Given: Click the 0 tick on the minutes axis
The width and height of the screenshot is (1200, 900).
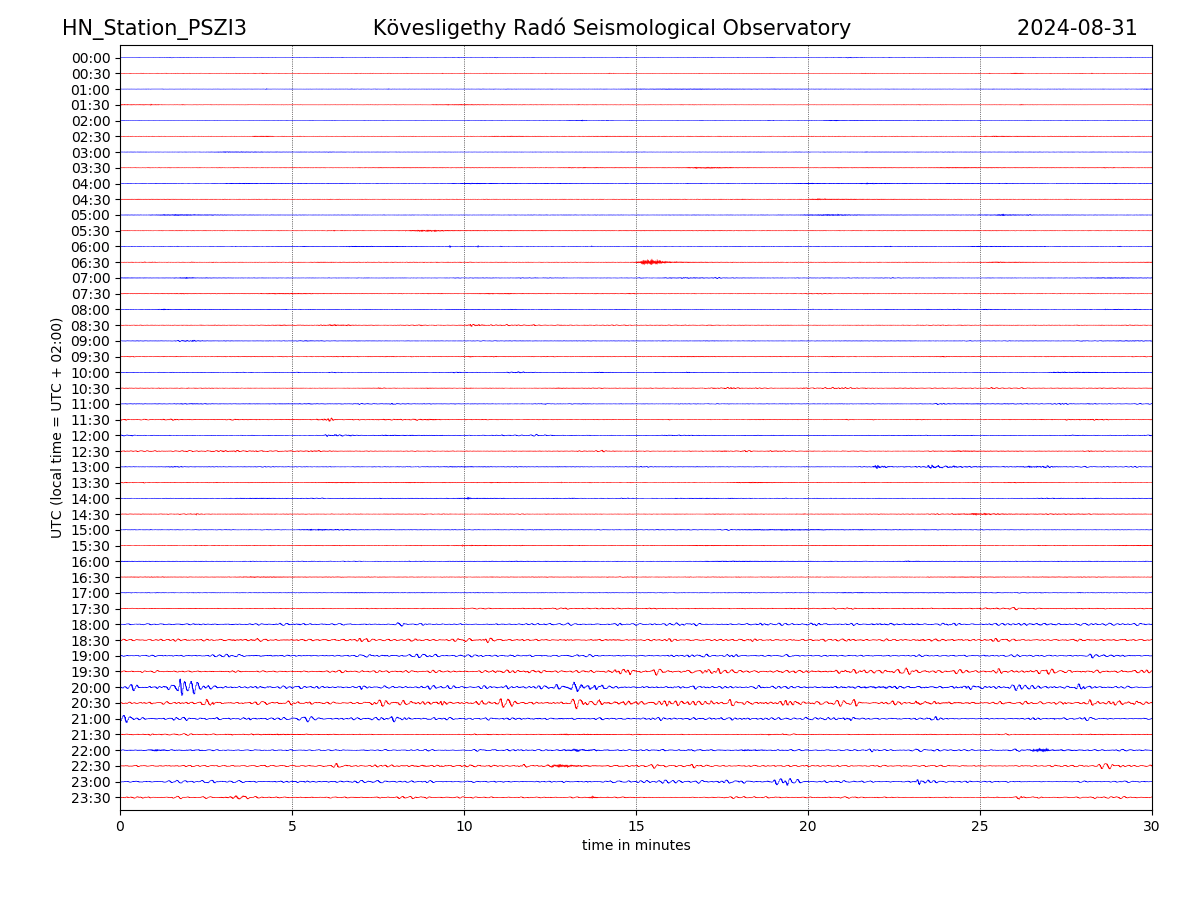Looking at the screenshot, I should [x=120, y=827].
